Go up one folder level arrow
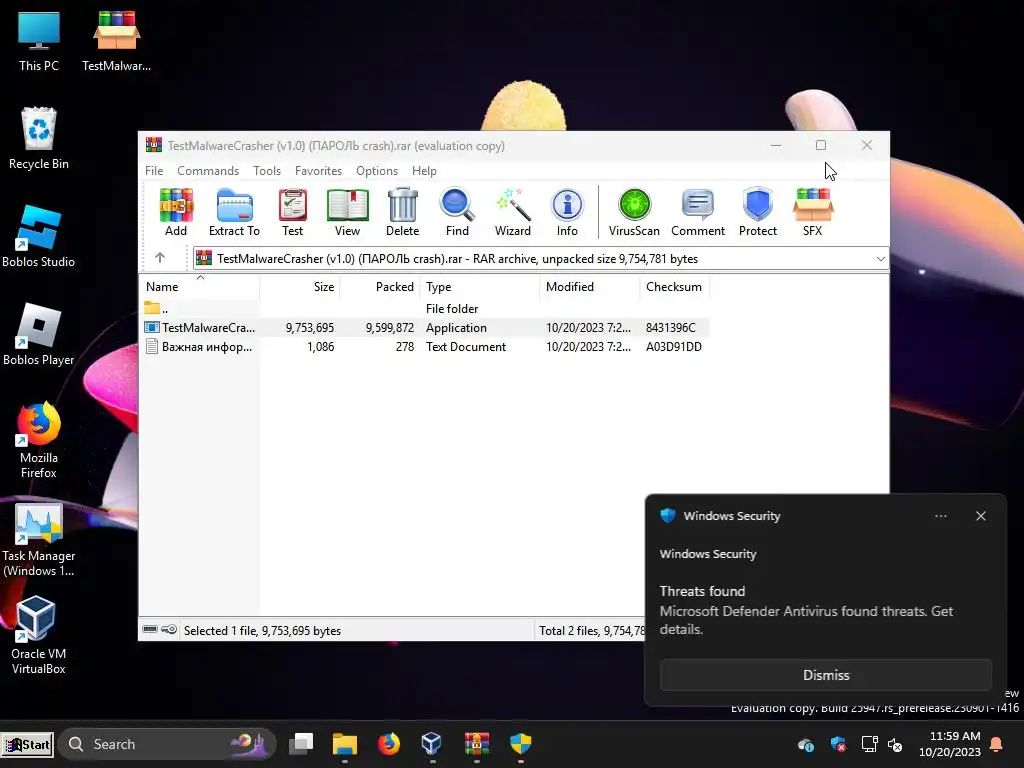The width and height of the screenshot is (1024, 768). [x=160, y=258]
